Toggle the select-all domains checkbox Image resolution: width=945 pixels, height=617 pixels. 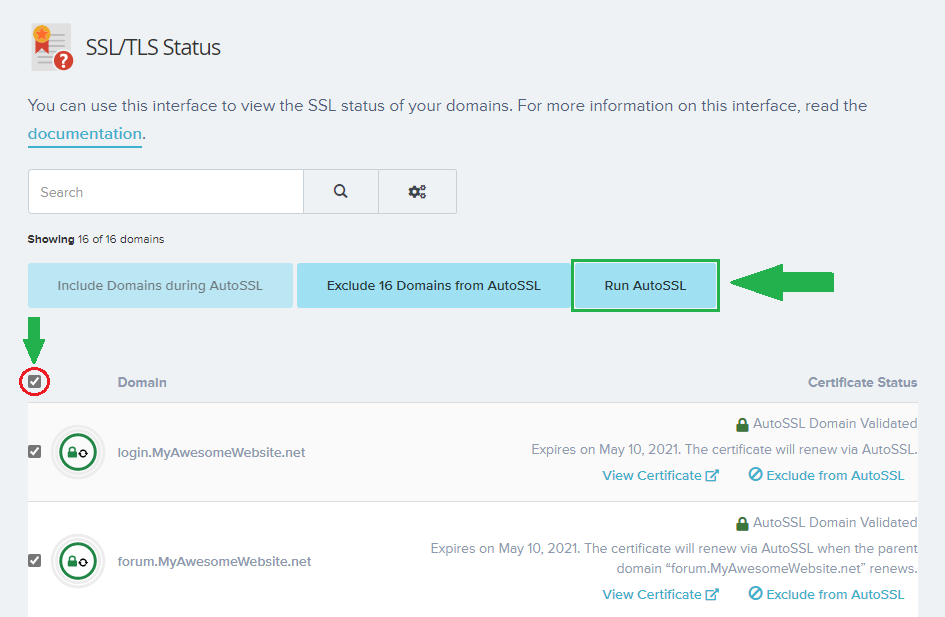[35, 381]
